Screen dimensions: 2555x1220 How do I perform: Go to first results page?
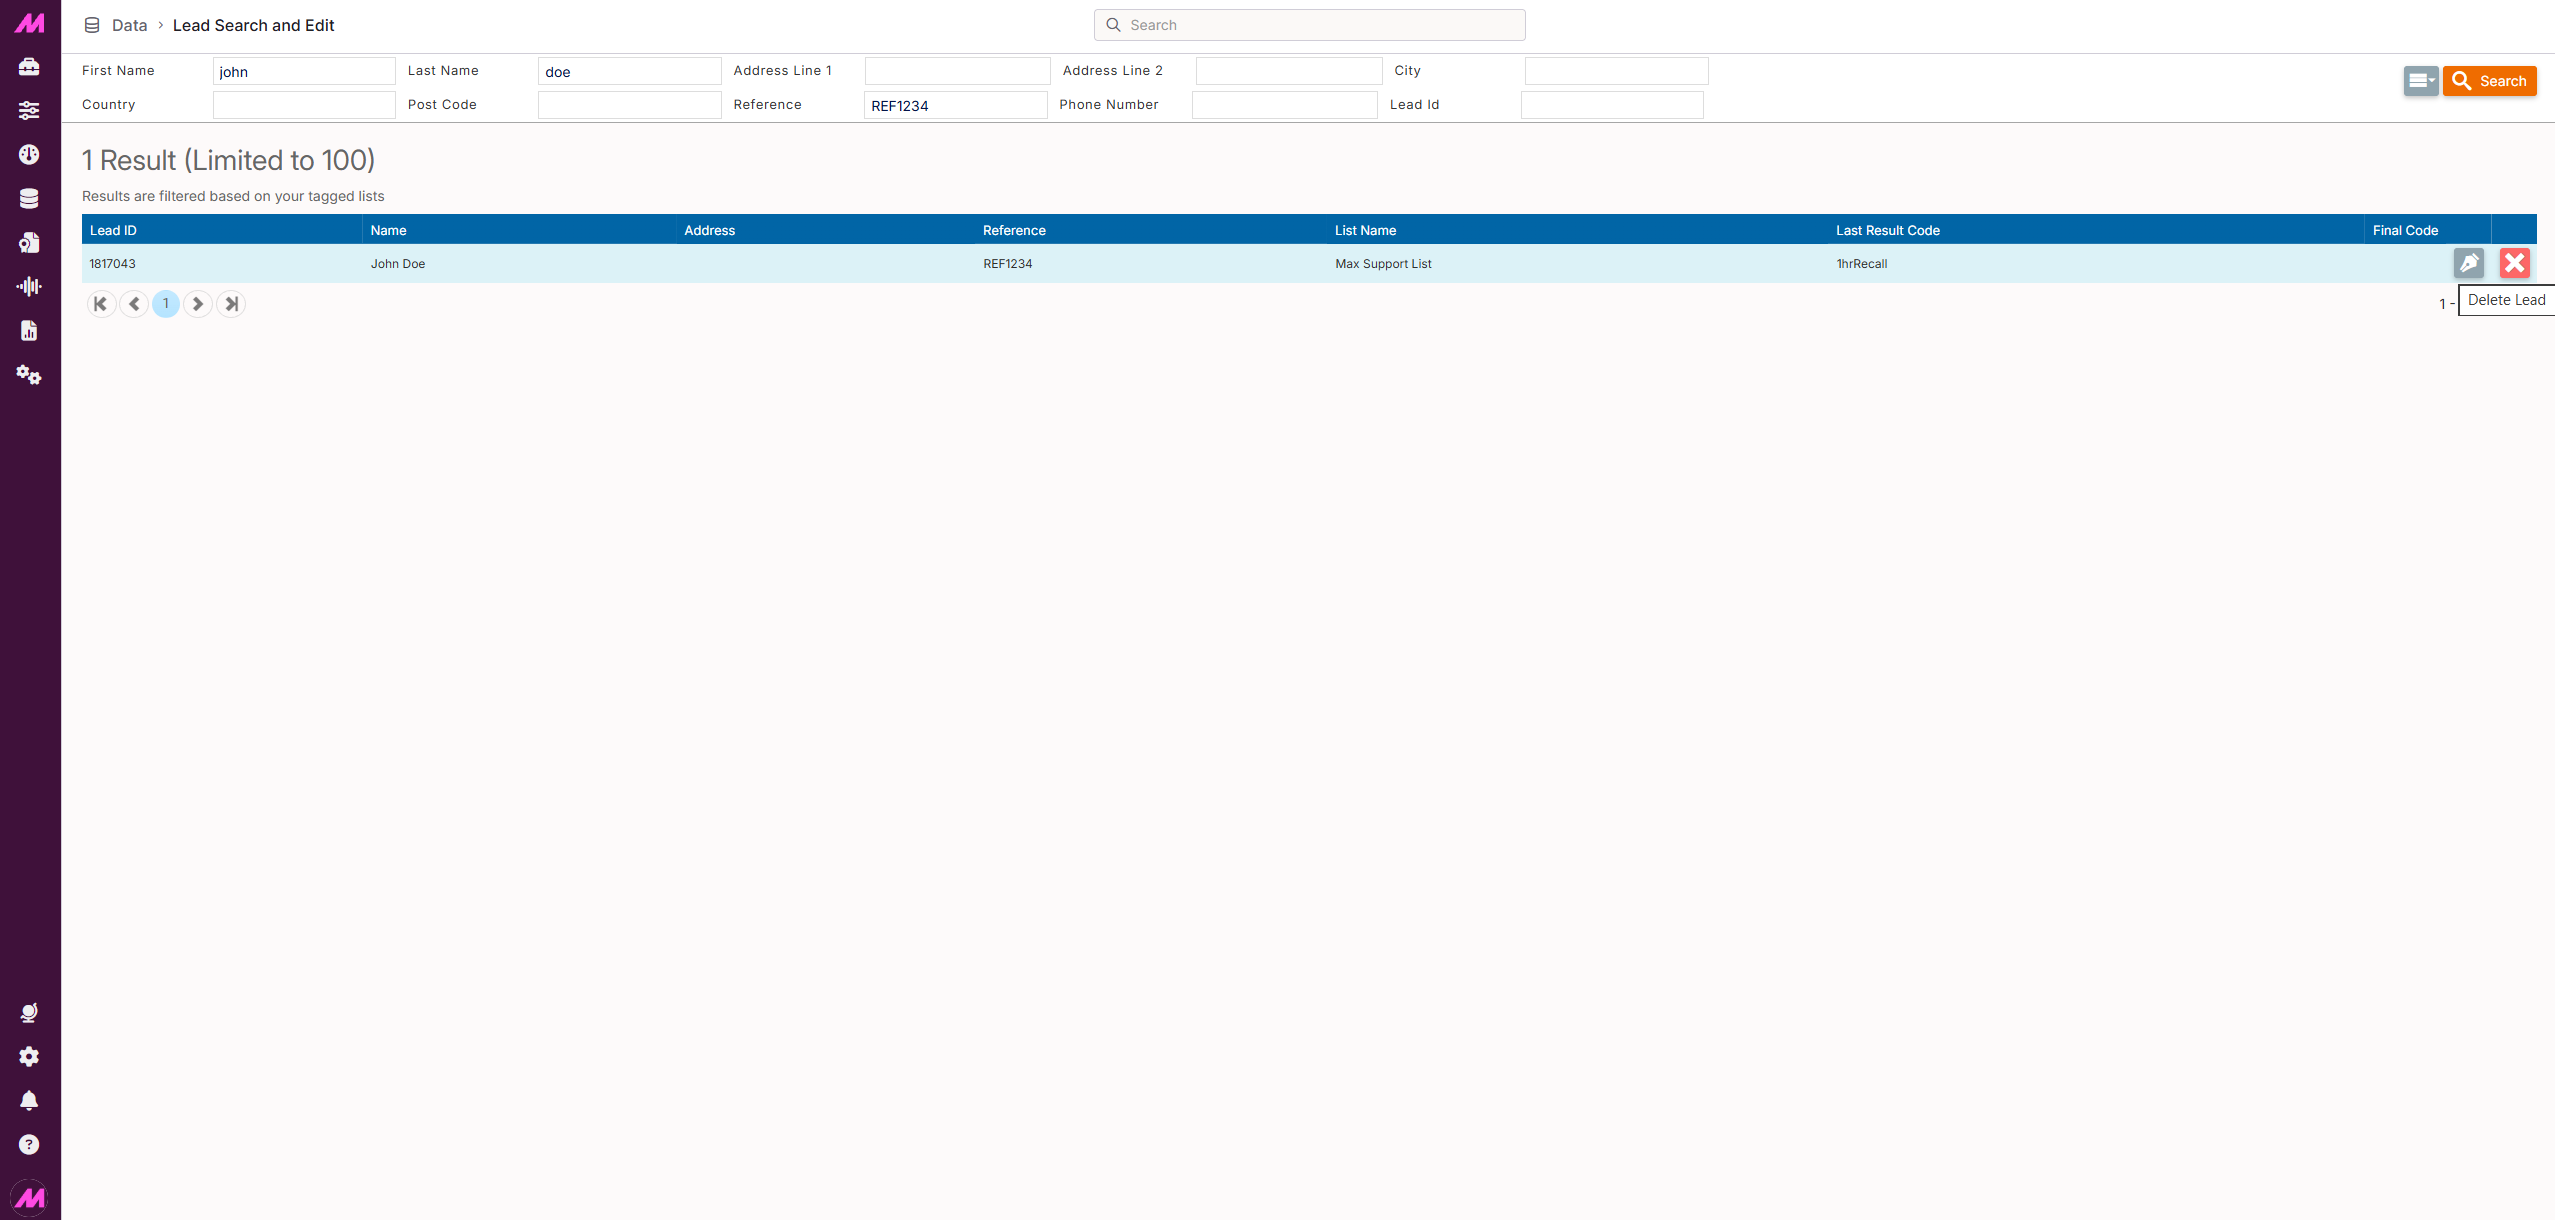point(101,304)
